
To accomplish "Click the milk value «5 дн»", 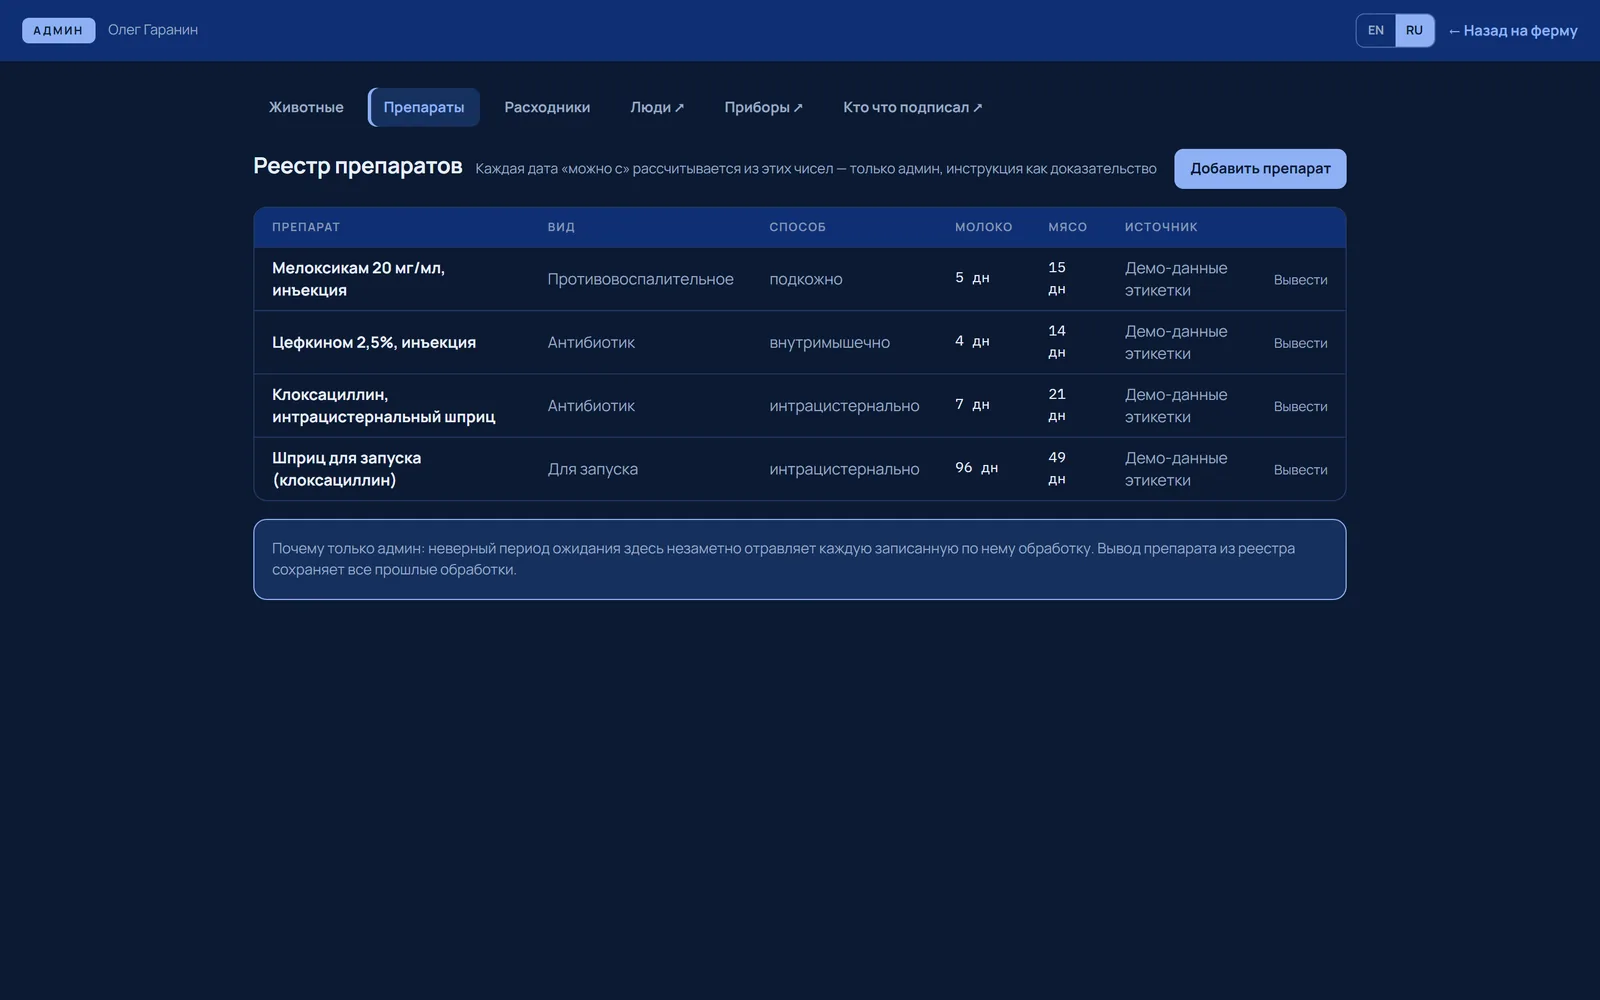I will click(x=972, y=278).
